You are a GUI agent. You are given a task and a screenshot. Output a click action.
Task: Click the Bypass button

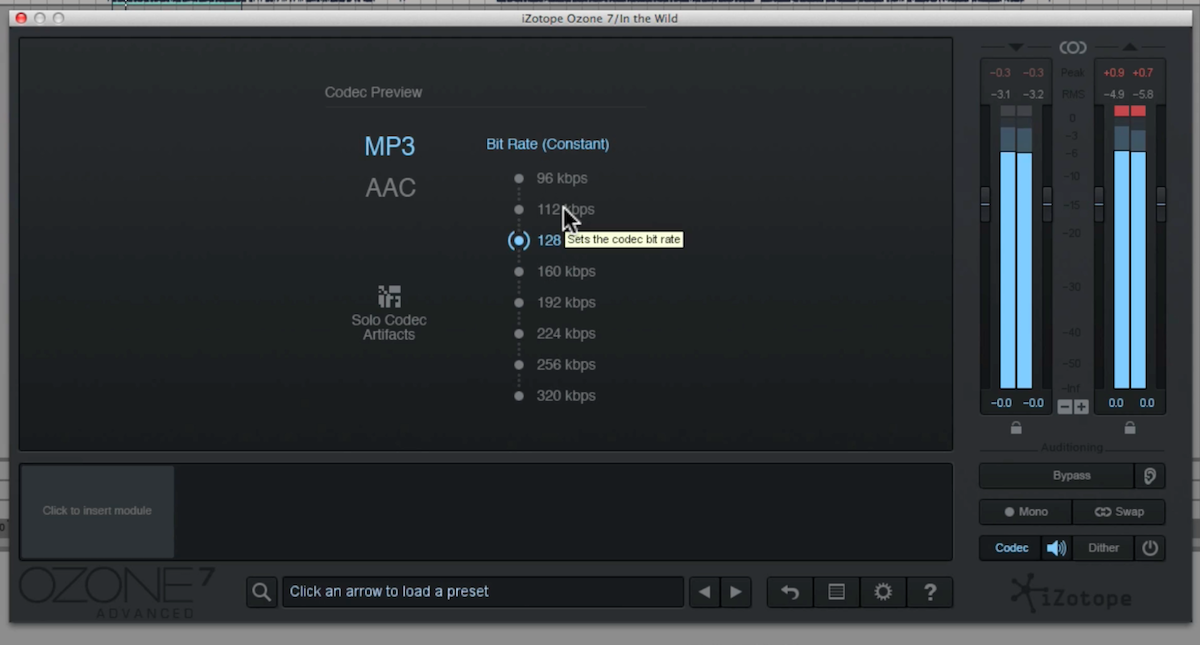[x=1057, y=476]
